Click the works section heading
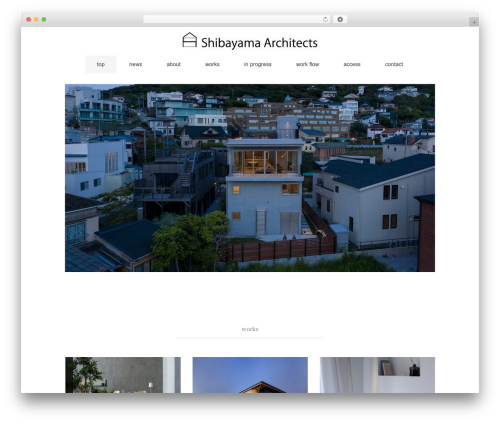 [250, 329]
